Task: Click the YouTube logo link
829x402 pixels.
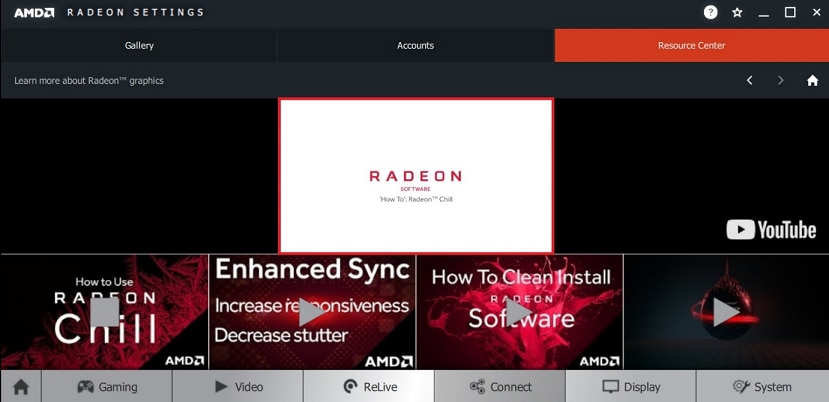Action: point(771,230)
